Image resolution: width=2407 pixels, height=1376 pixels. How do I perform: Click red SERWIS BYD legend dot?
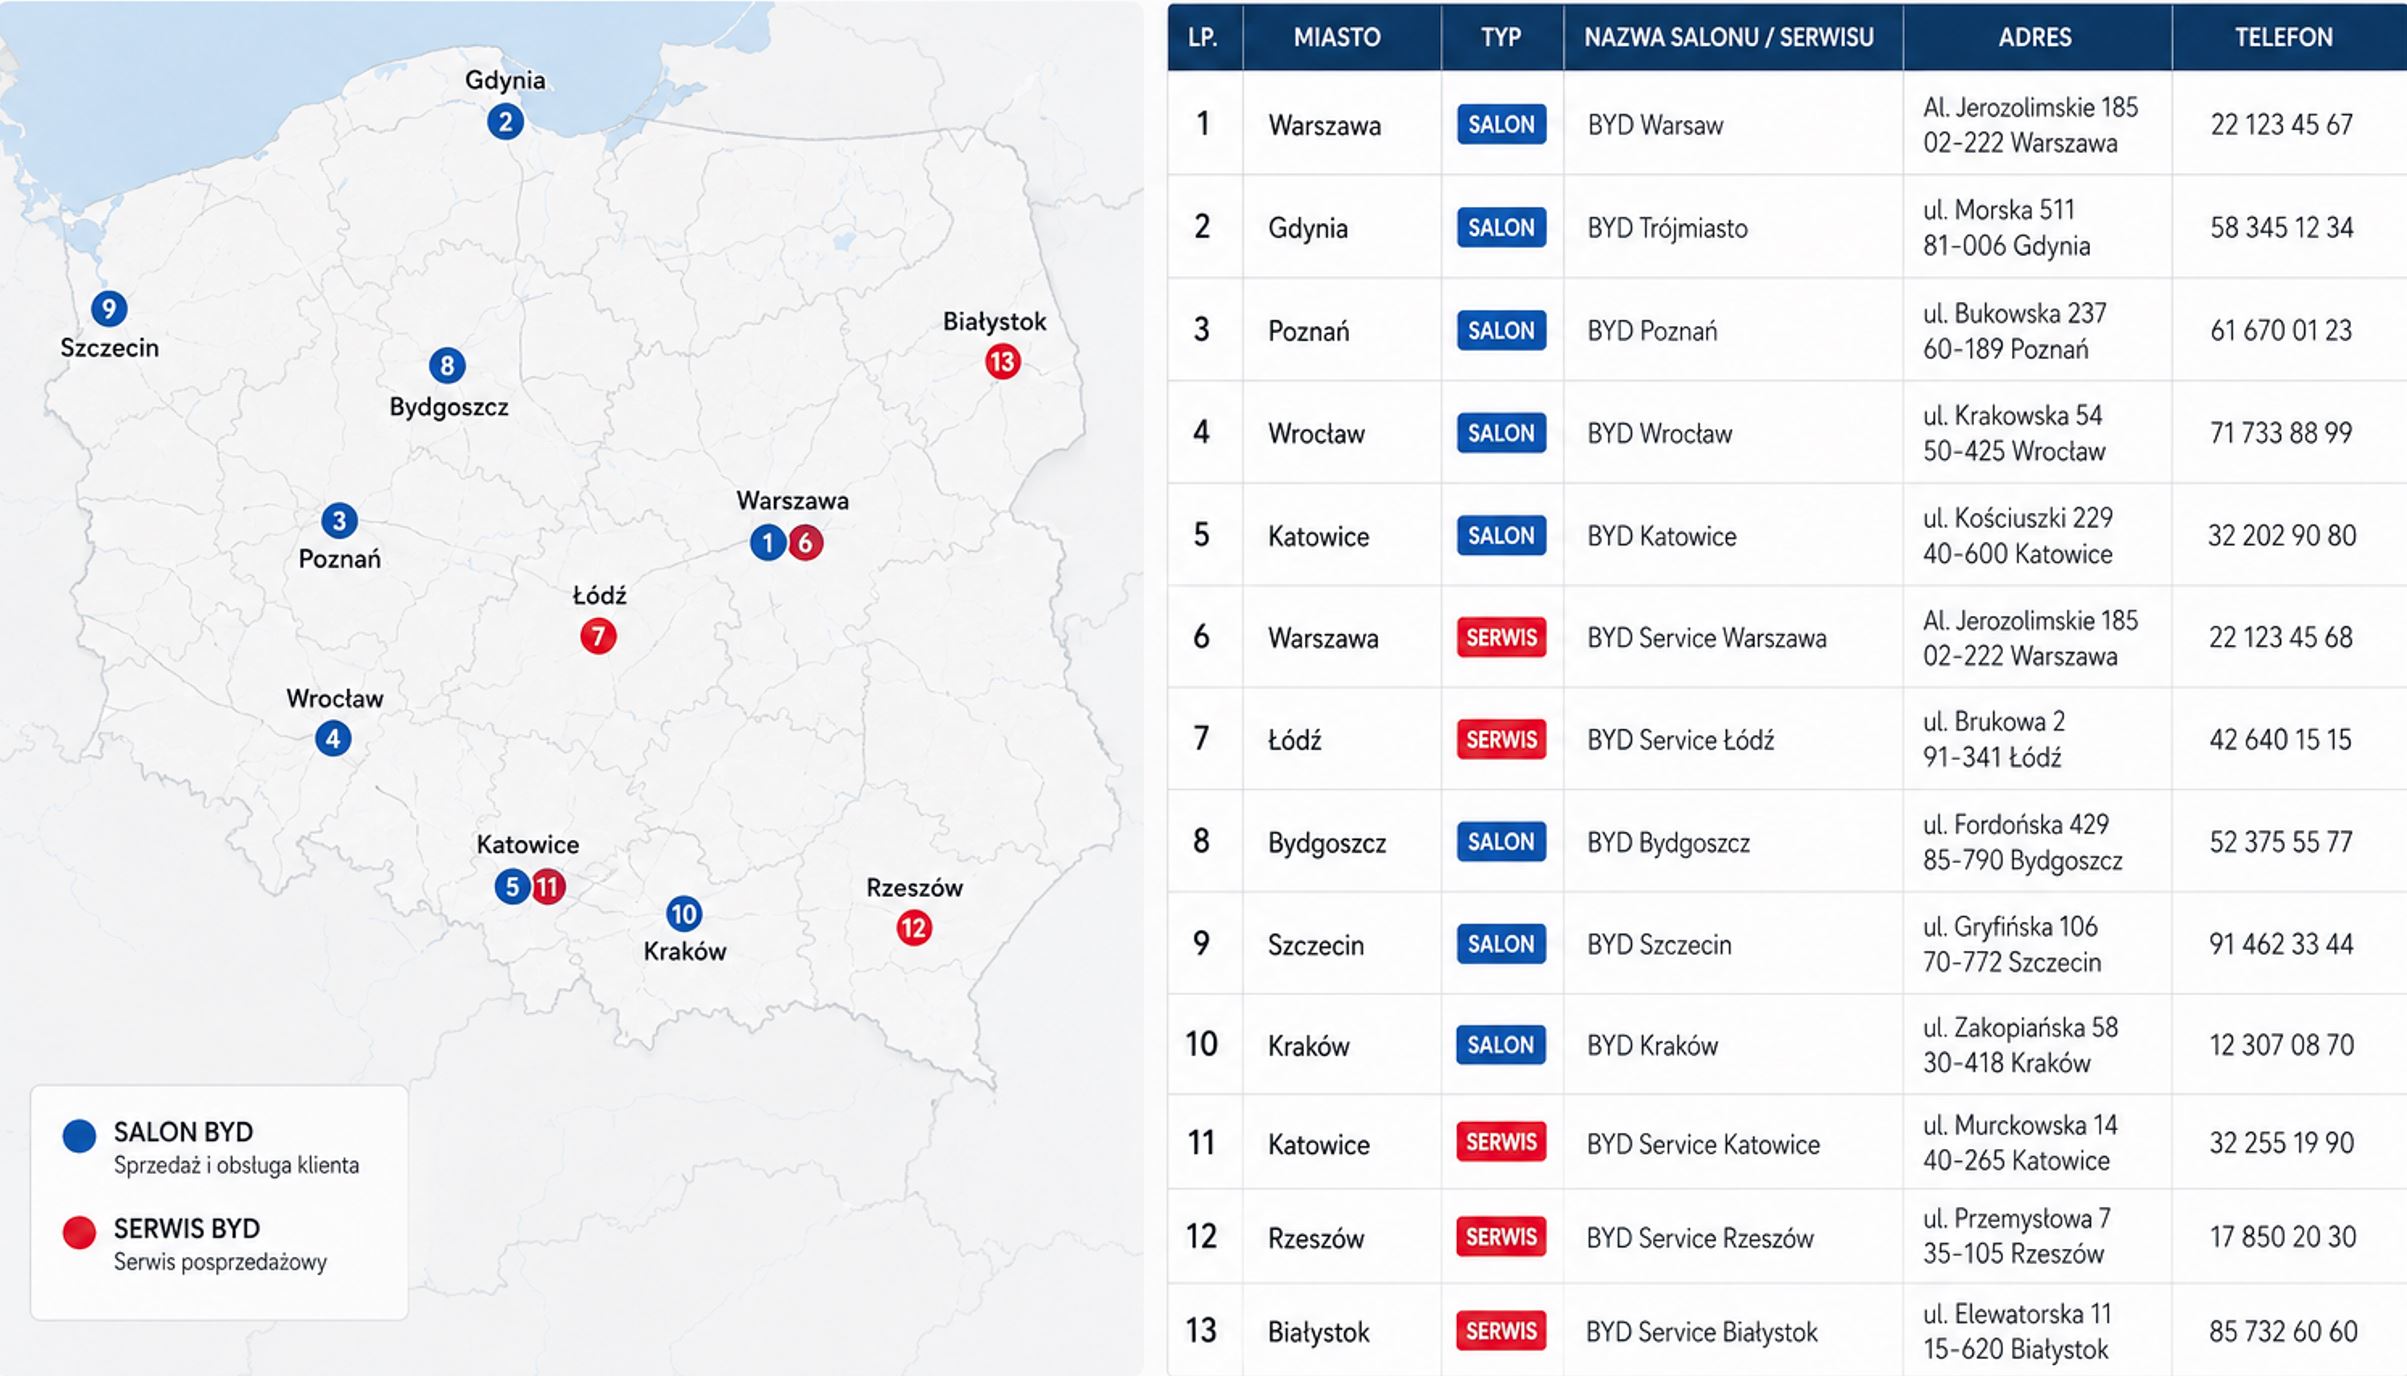point(79,1232)
